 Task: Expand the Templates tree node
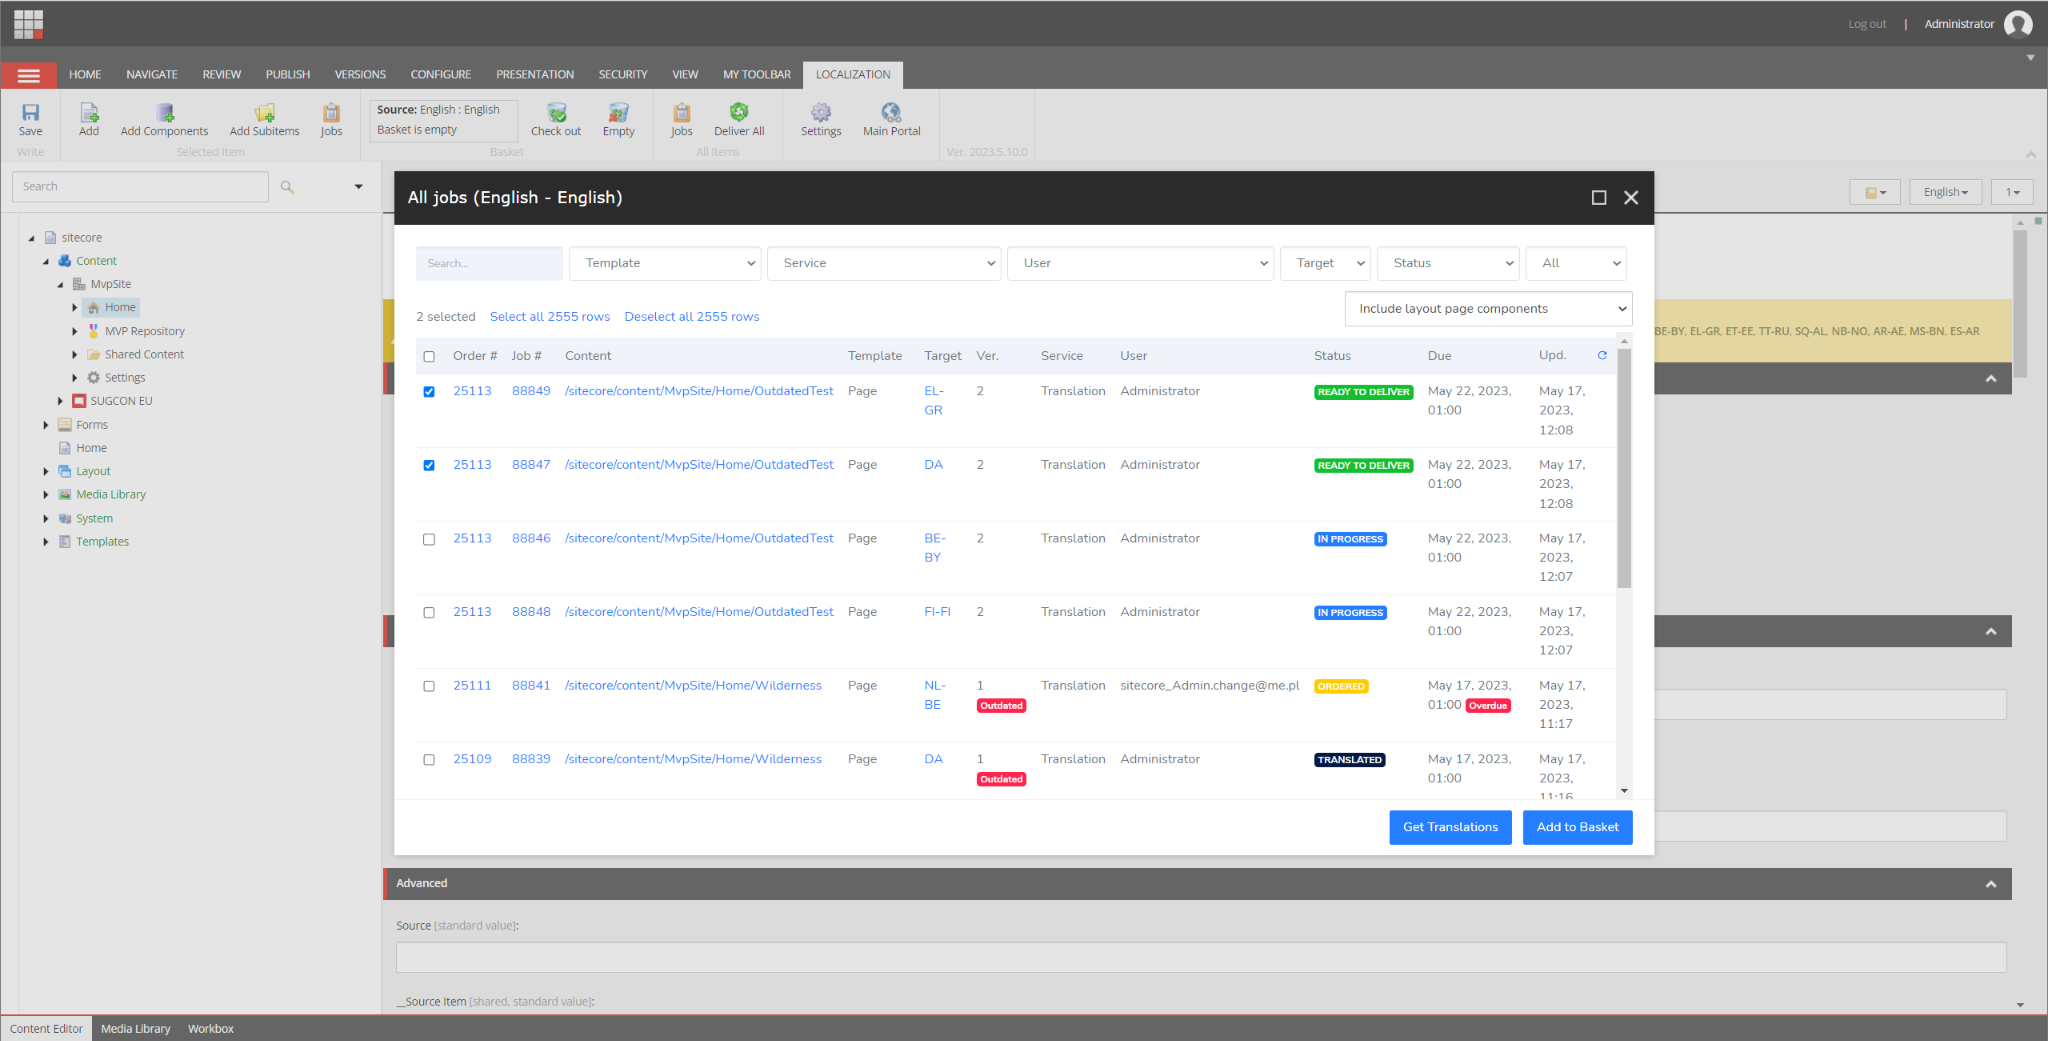(46, 542)
